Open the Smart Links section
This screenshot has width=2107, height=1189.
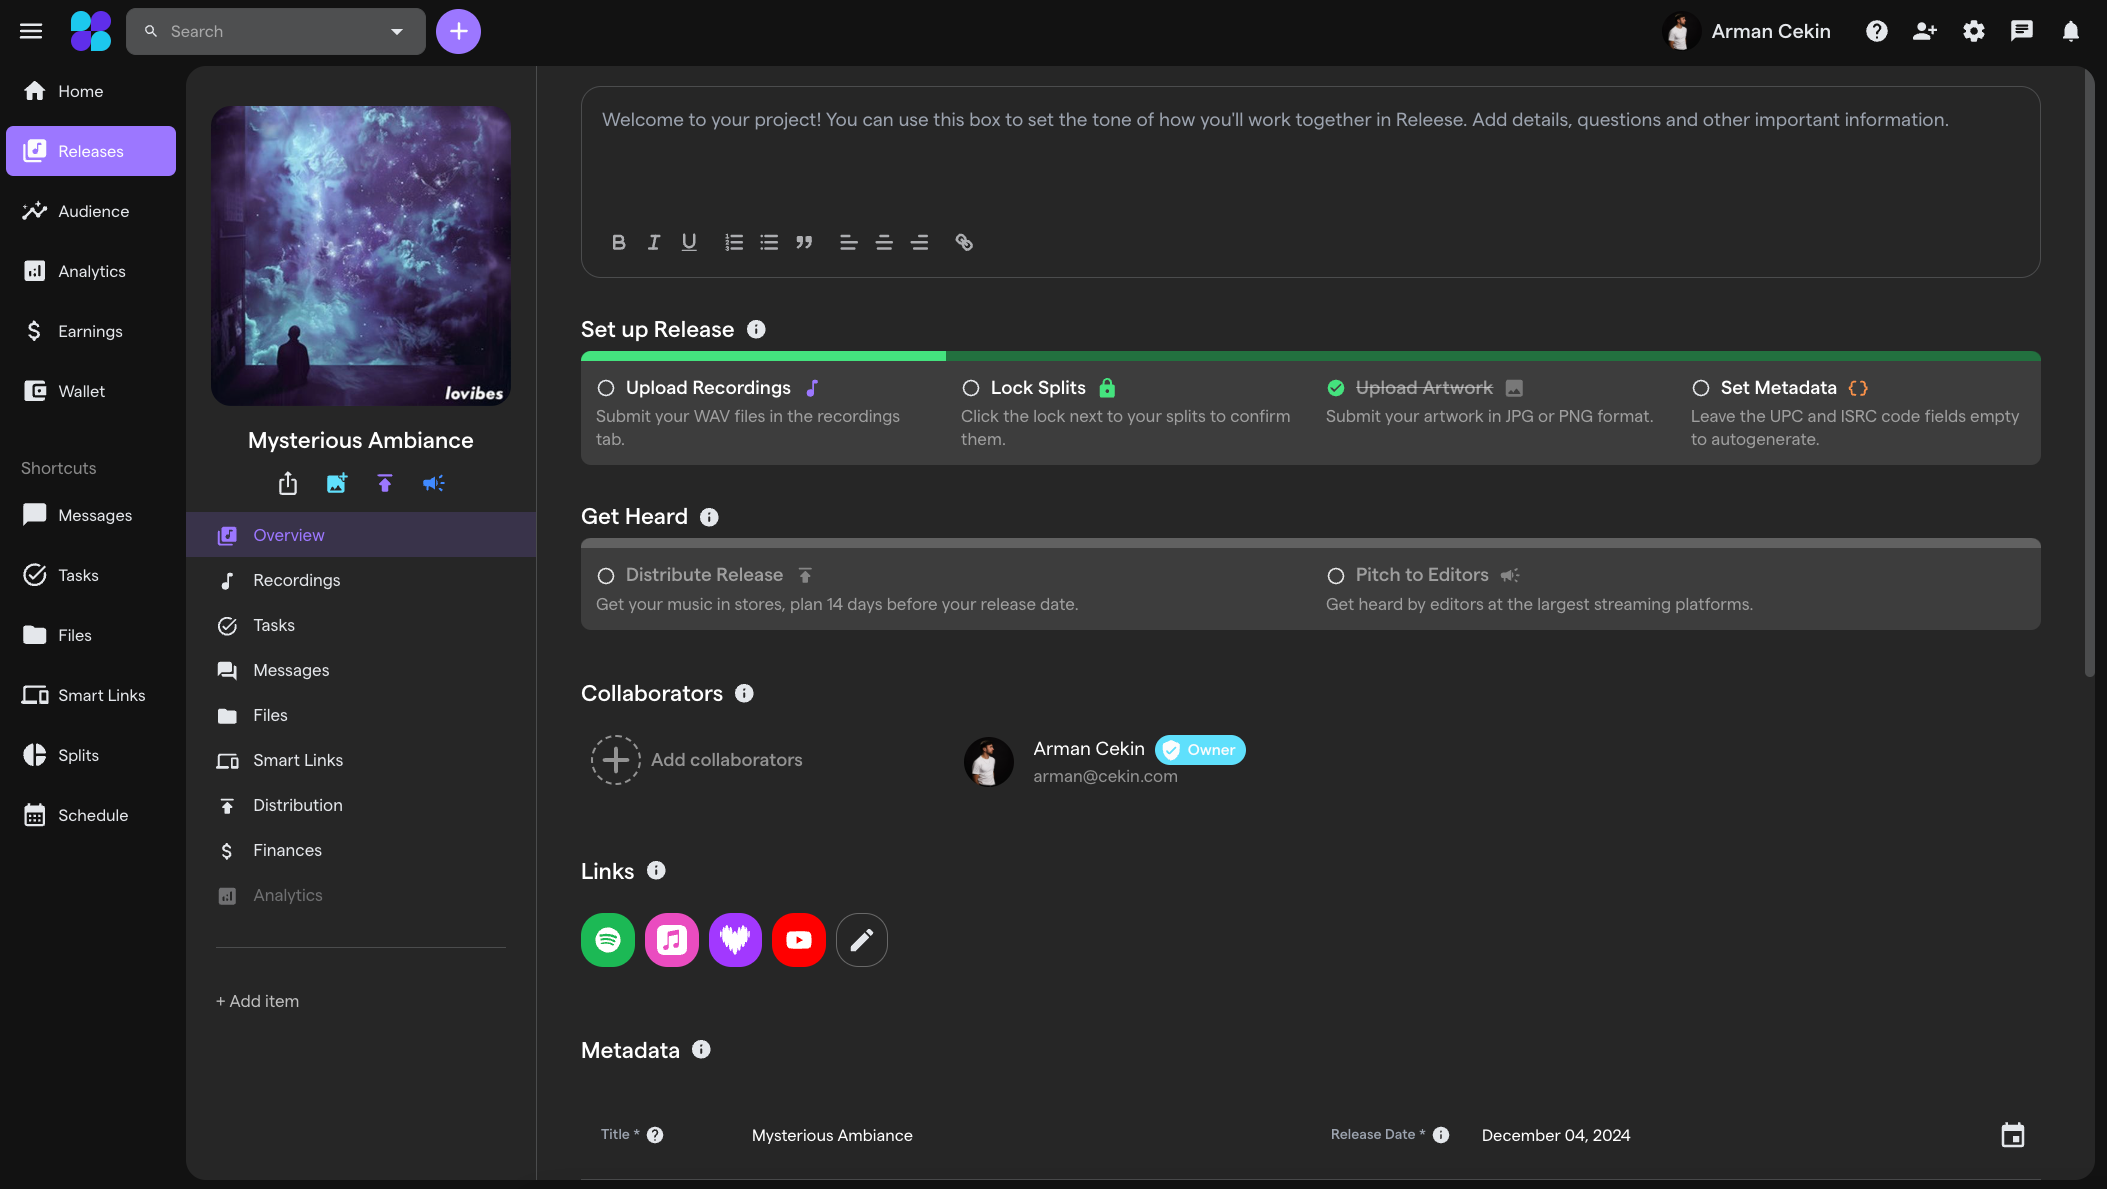(298, 760)
